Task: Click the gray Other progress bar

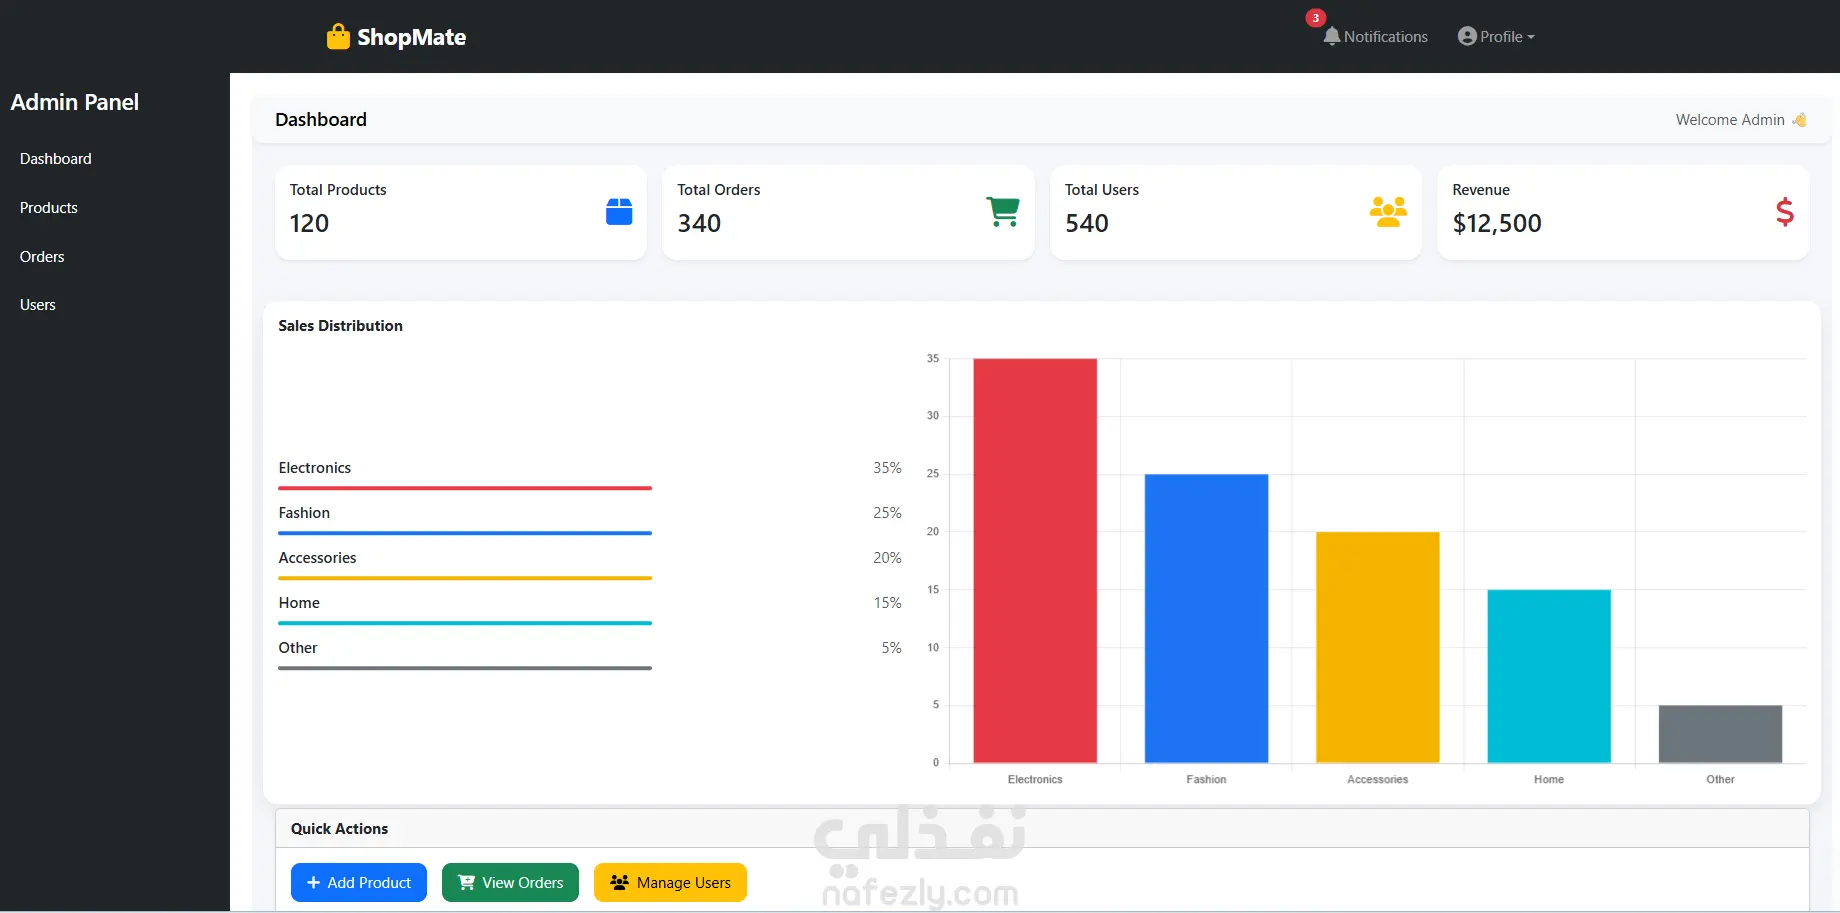Action: (x=465, y=668)
